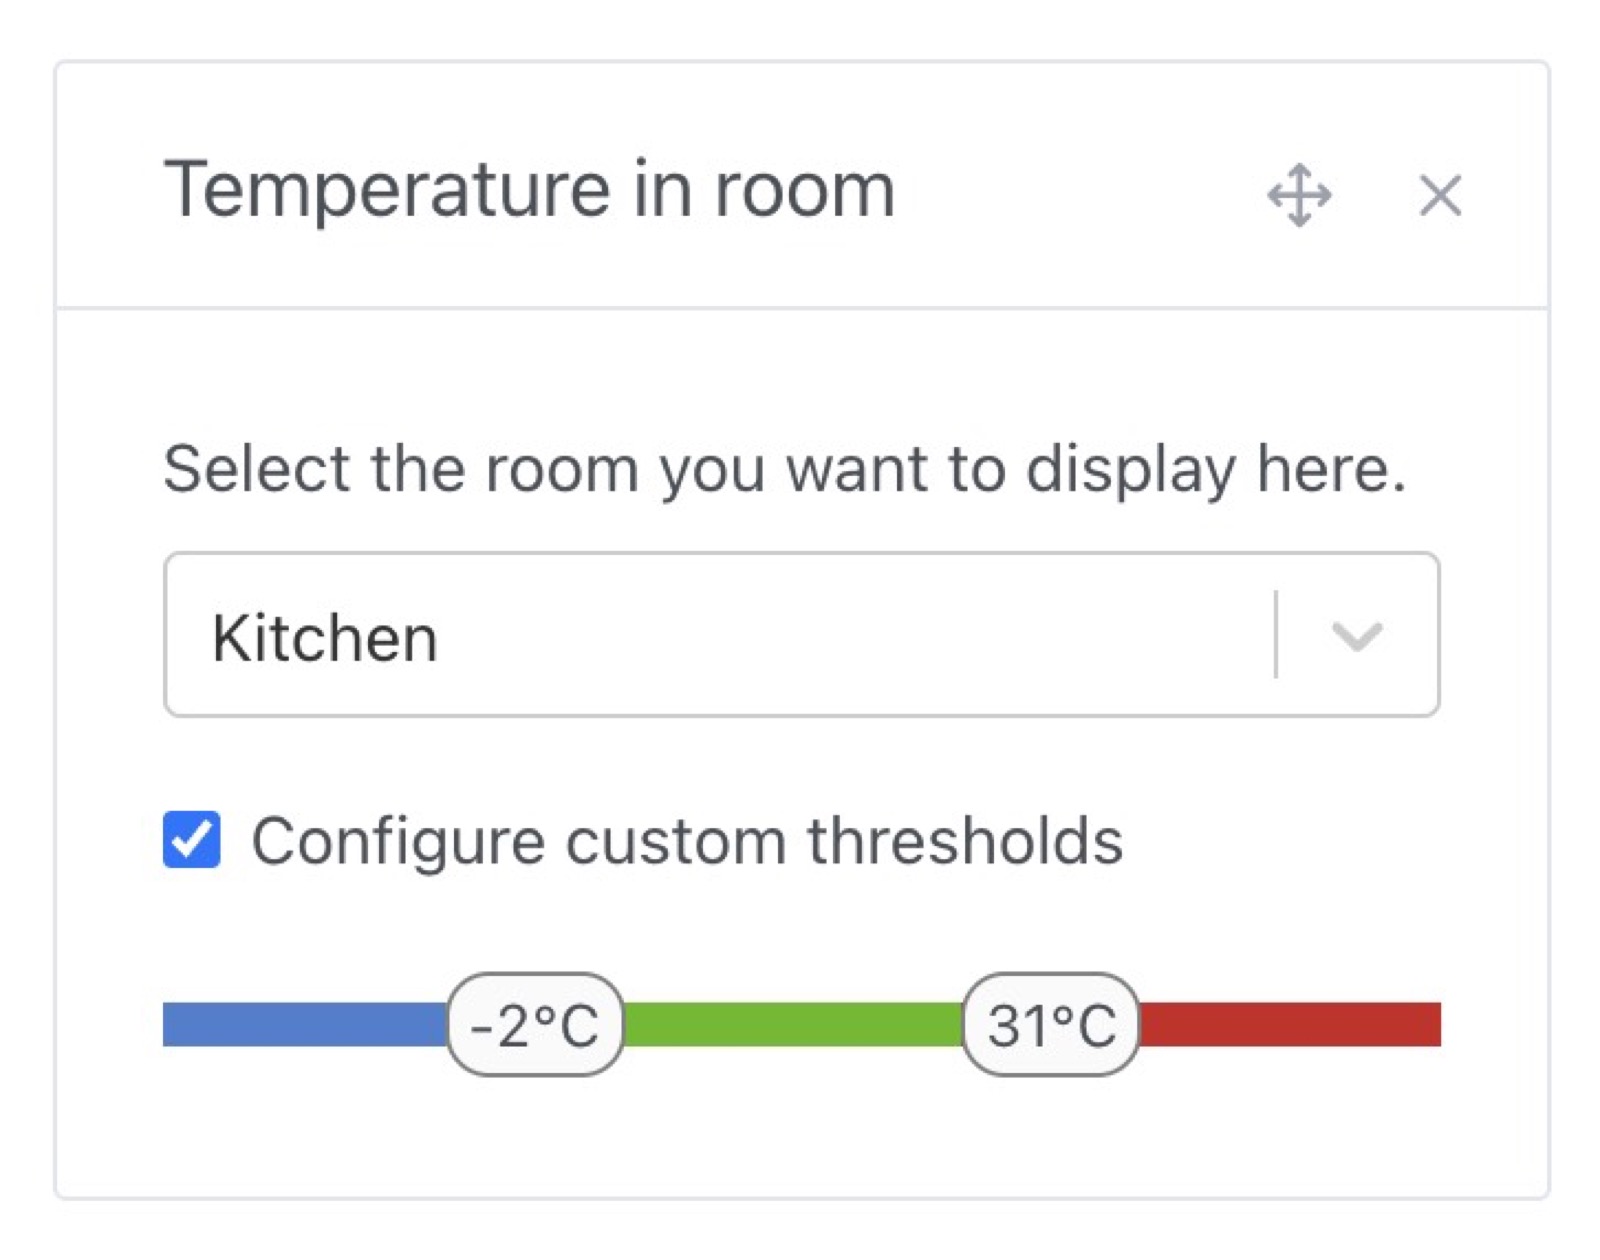1600x1260 pixels.
Task: Close the Temperature in room dialog
Action: point(1440,196)
